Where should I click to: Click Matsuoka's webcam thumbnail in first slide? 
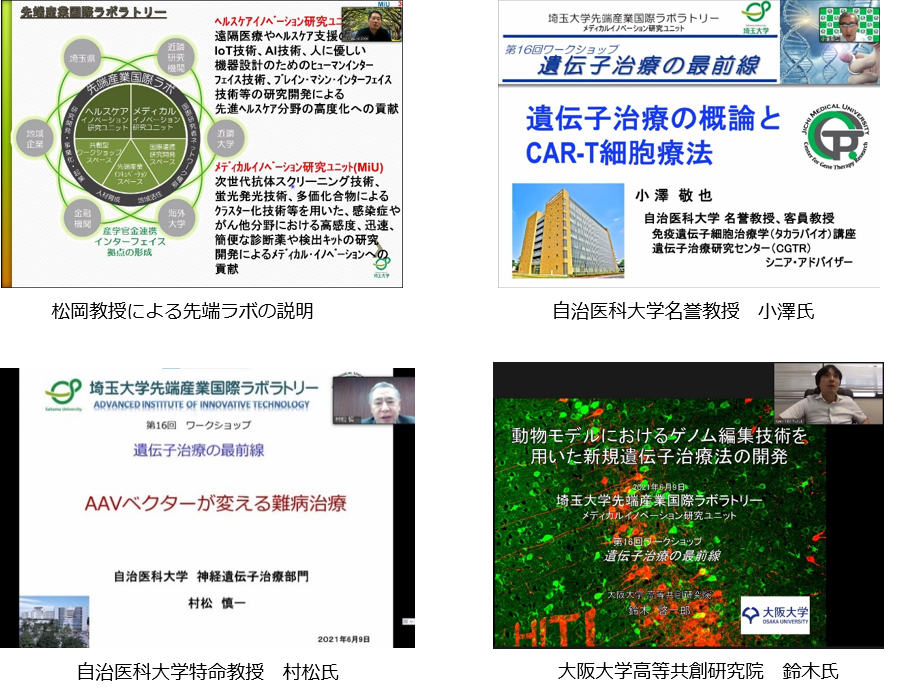click(371, 25)
